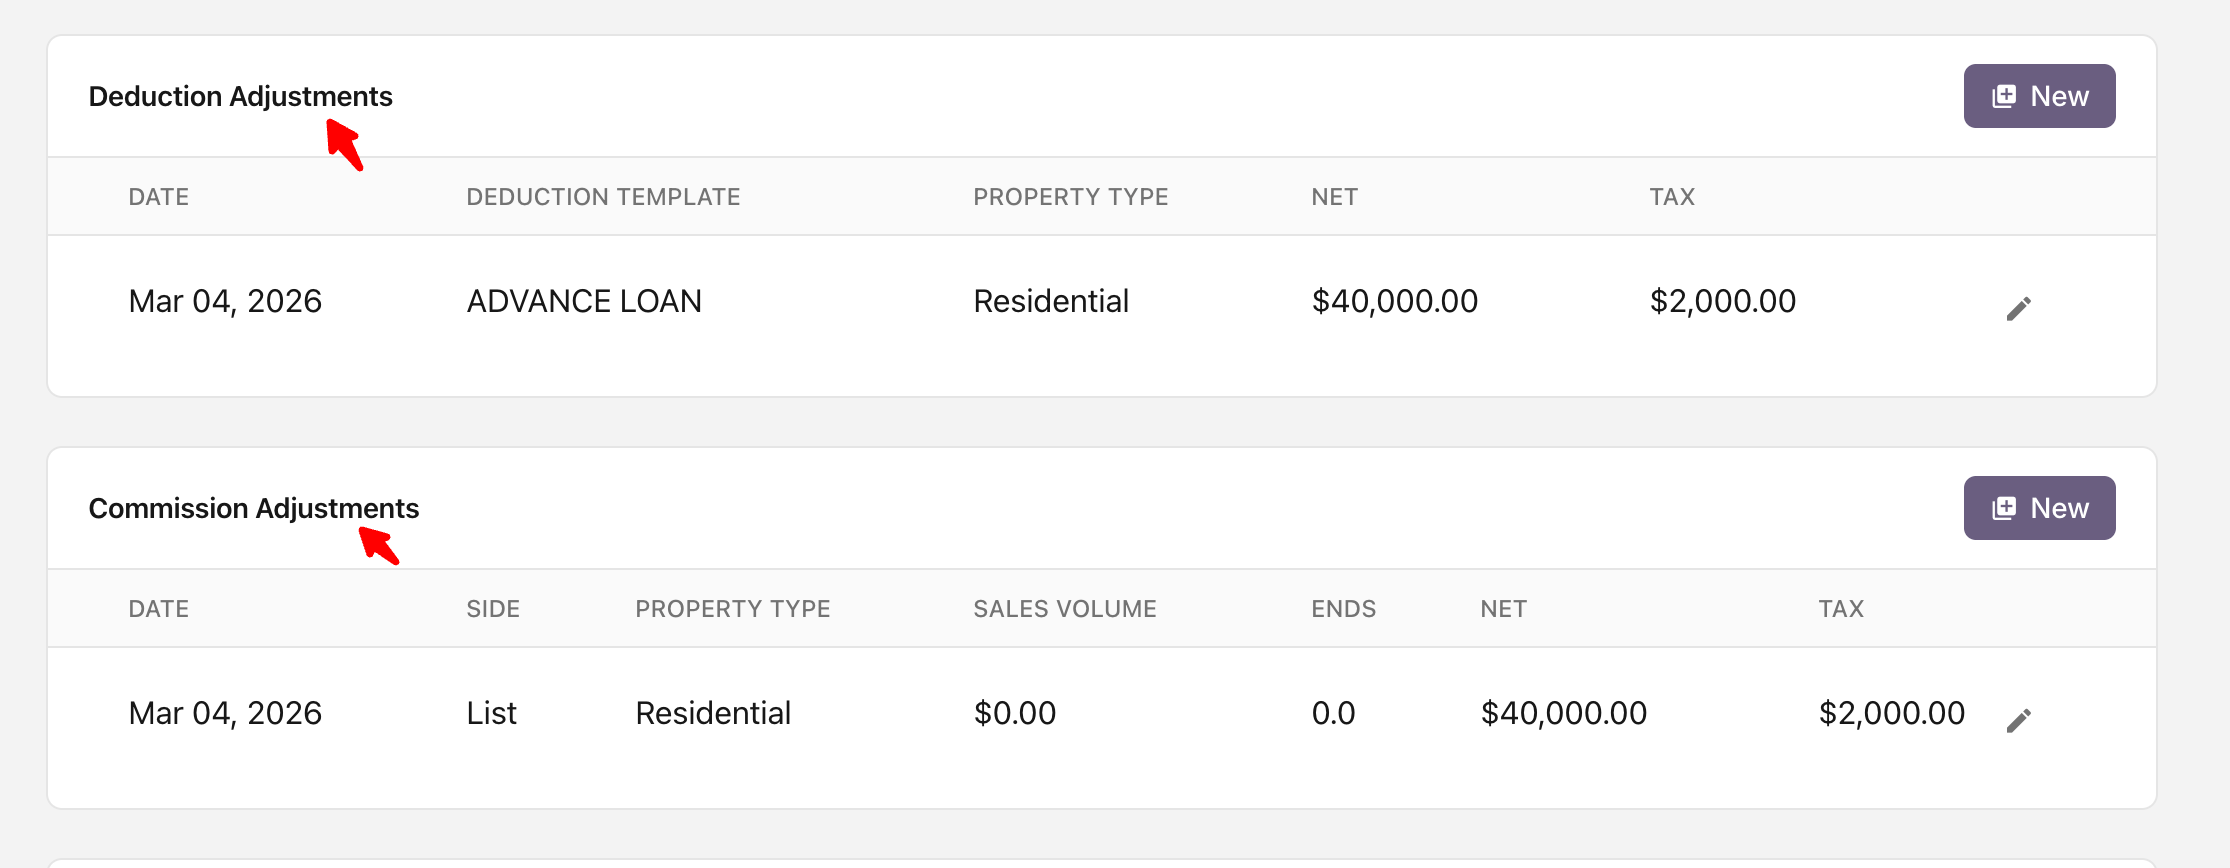The width and height of the screenshot is (2230, 868).
Task: Click the TAX header in Commission Adjustments
Action: point(1840,609)
